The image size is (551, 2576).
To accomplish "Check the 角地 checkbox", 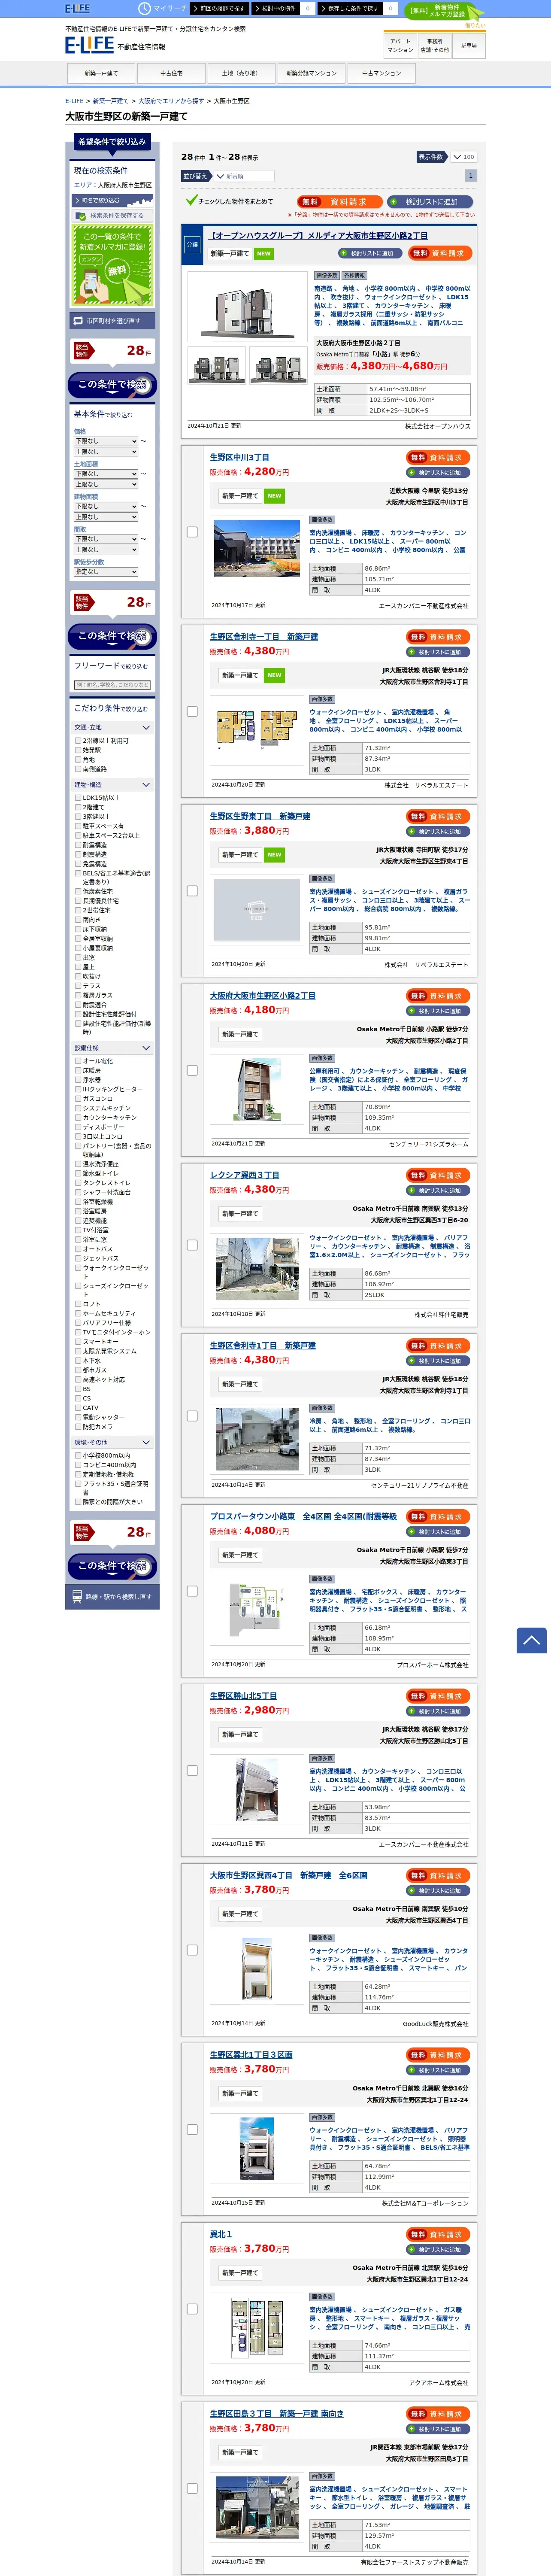I will (x=78, y=760).
